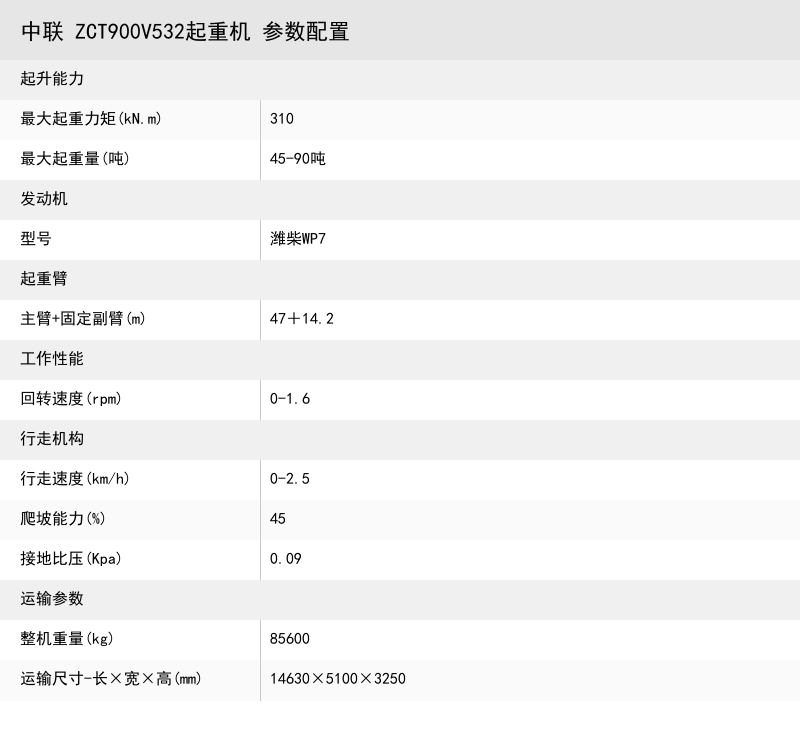Select the value 310 cell
800x740 pixels.
pyautogui.click(x=283, y=119)
